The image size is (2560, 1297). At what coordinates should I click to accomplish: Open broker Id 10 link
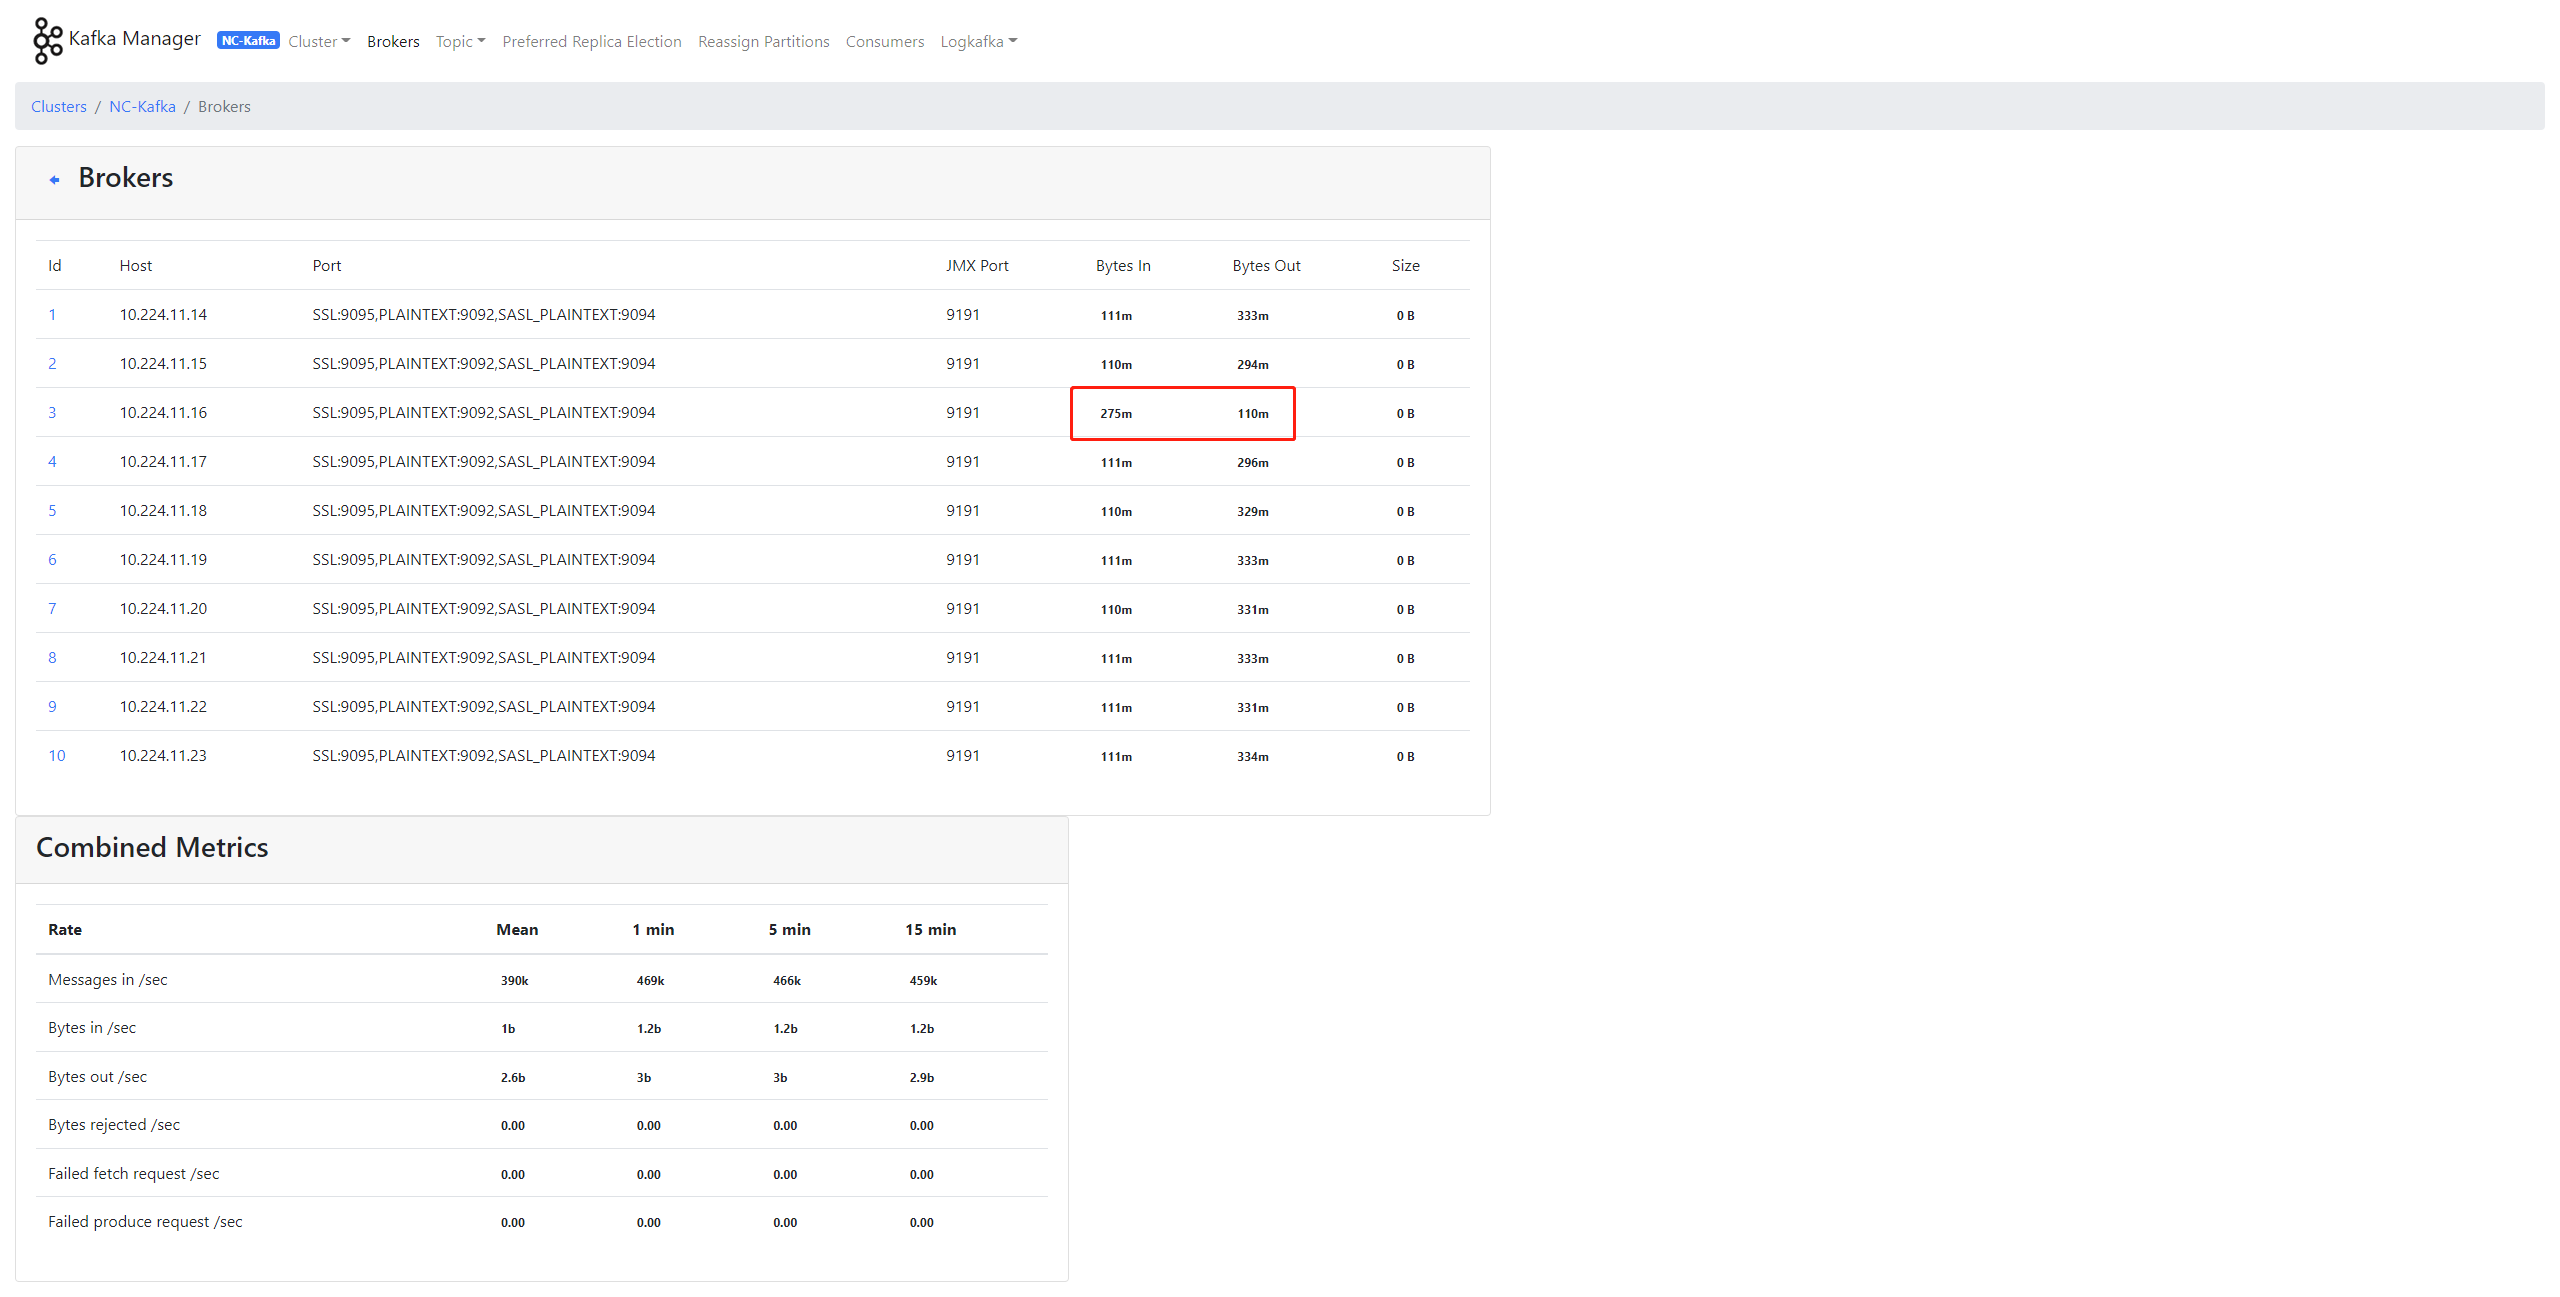click(x=57, y=756)
